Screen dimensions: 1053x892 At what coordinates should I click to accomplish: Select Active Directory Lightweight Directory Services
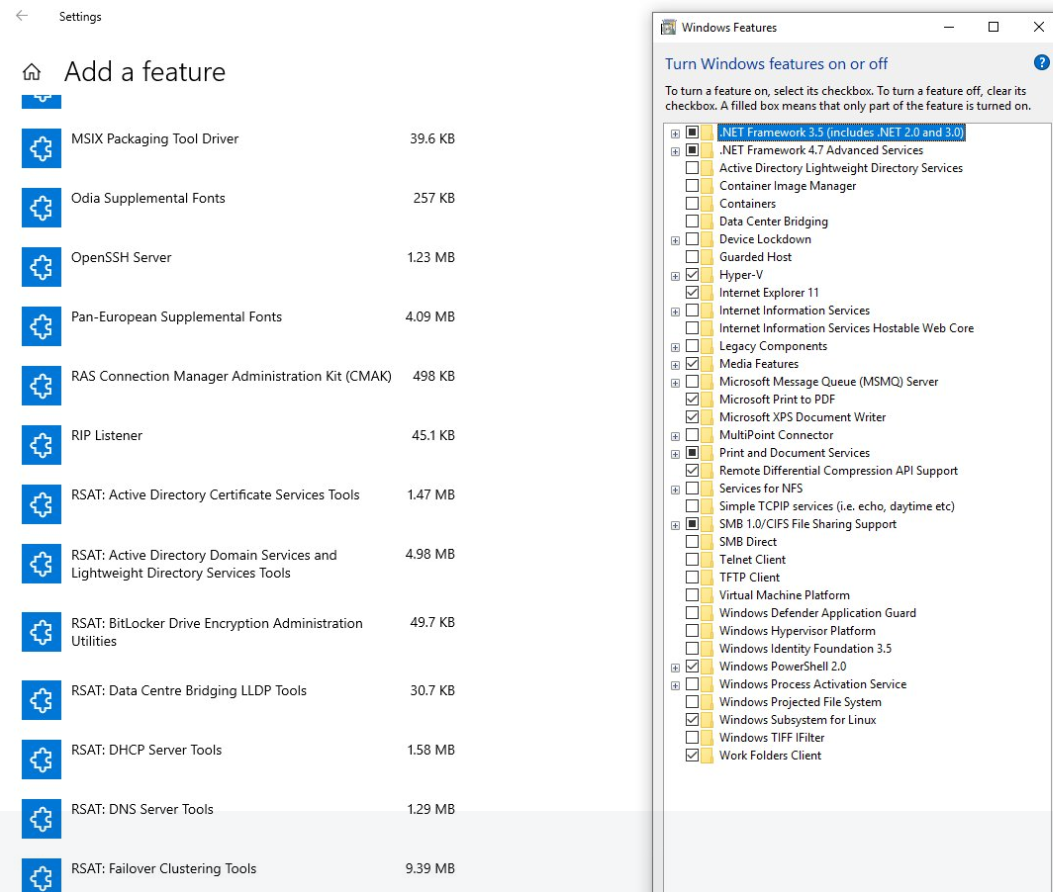tap(841, 168)
